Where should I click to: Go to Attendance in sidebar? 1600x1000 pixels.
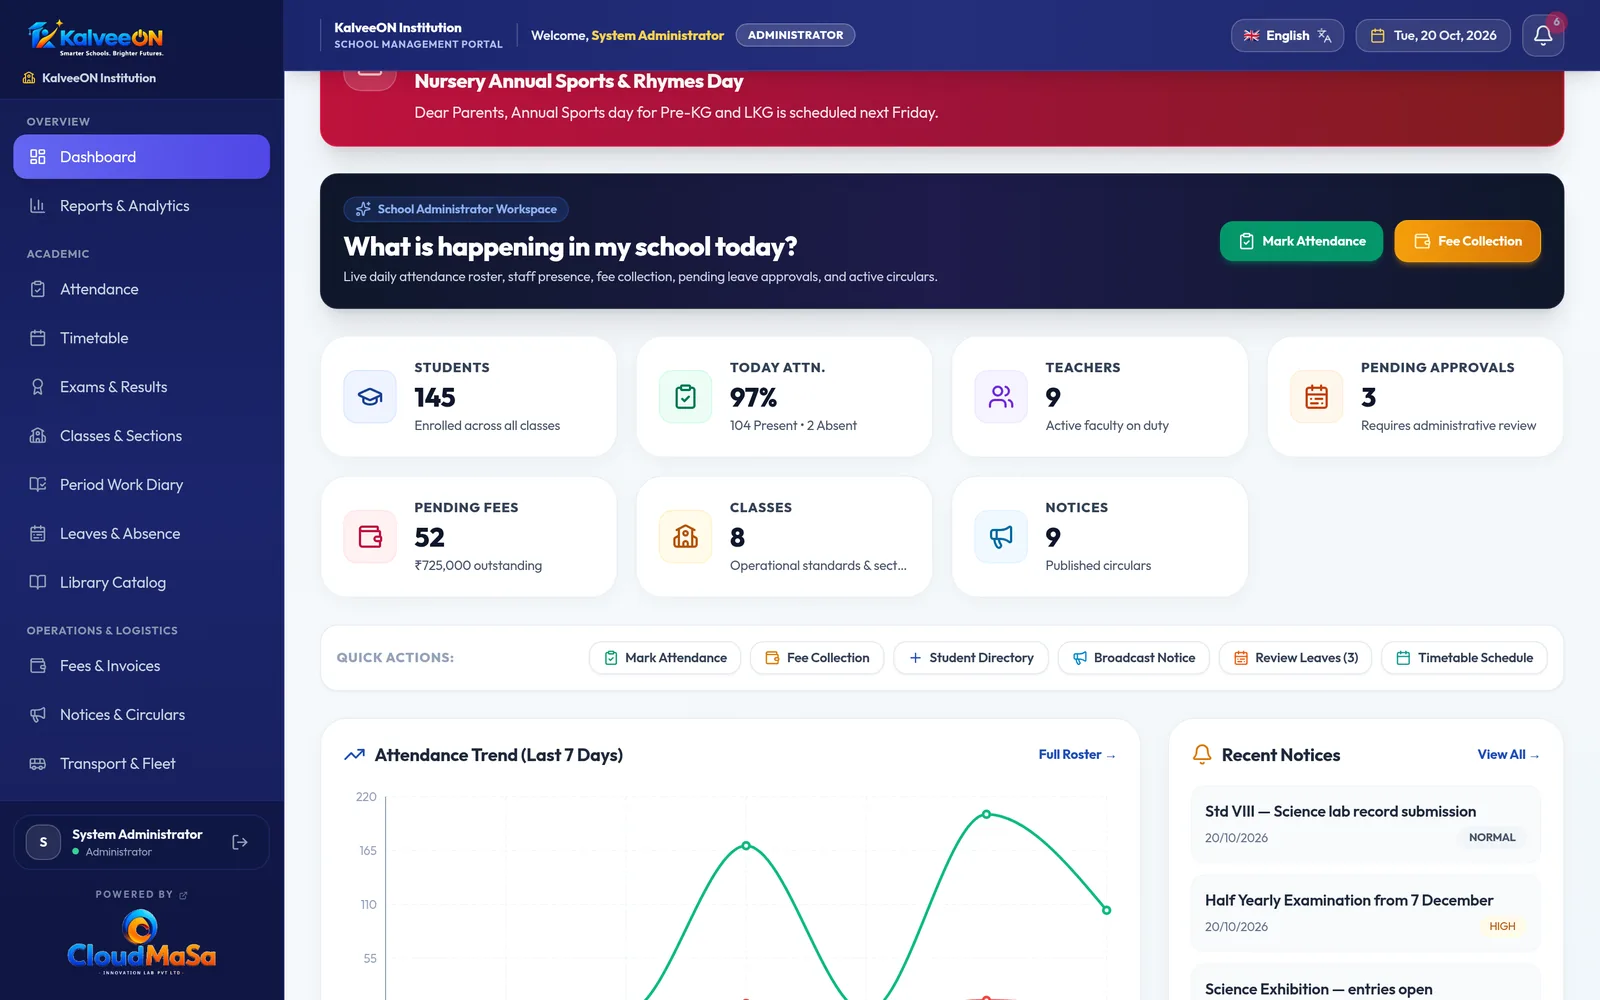tap(141, 289)
